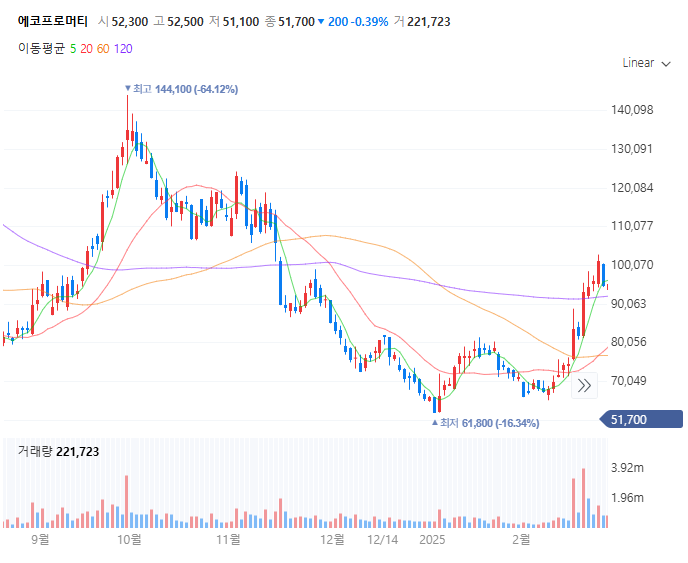This screenshot has width=688, height=563.
Task: Click the 100,070 price axis label
Action: tap(632, 265)
